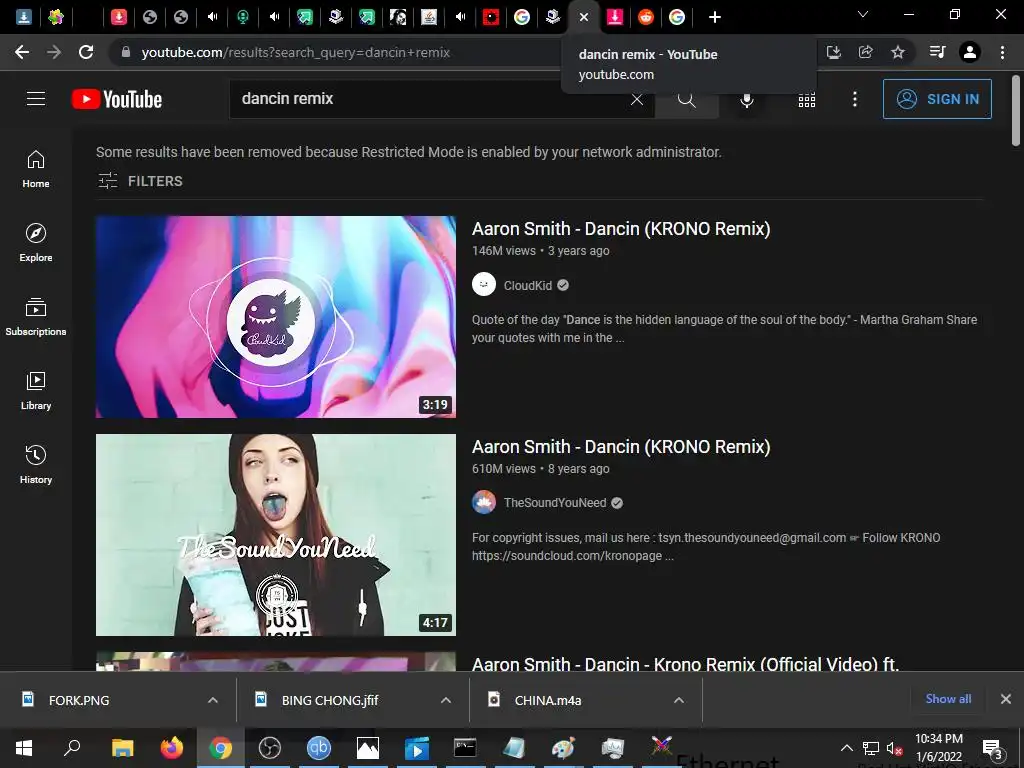Play the TheSoundYouNeed thumbnail video
Screen dimensions: 1024x768
[x=276, y=535]
